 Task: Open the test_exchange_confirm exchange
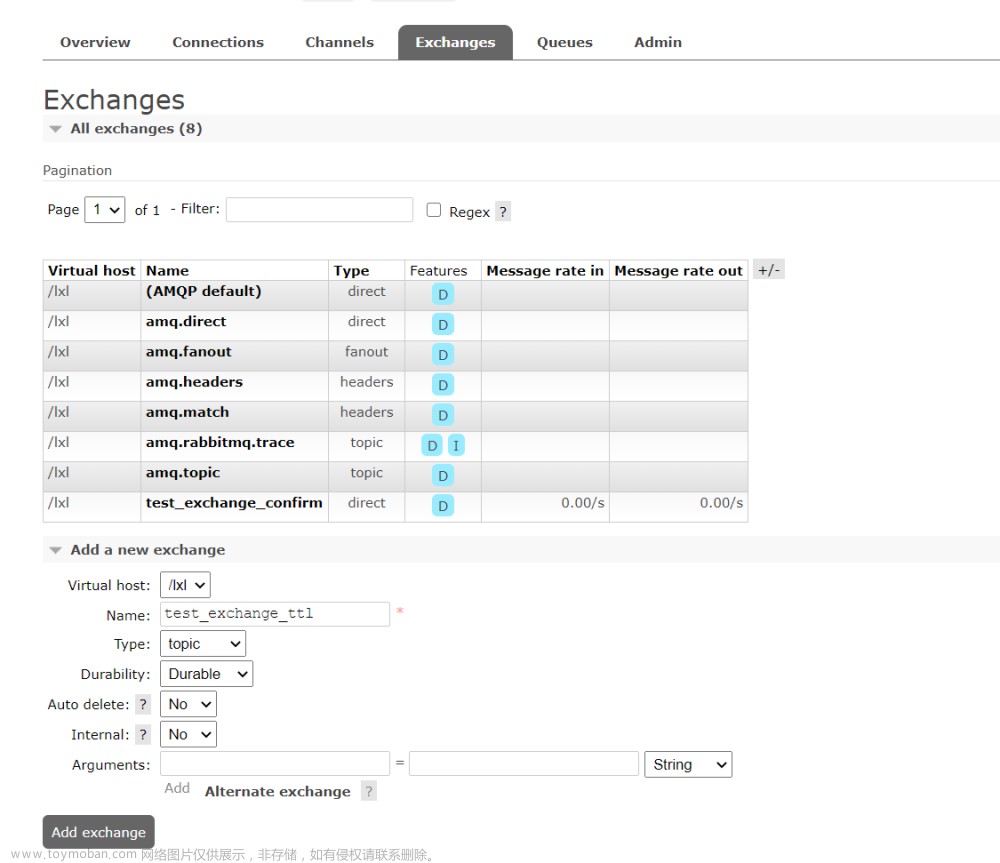(234, 503)
